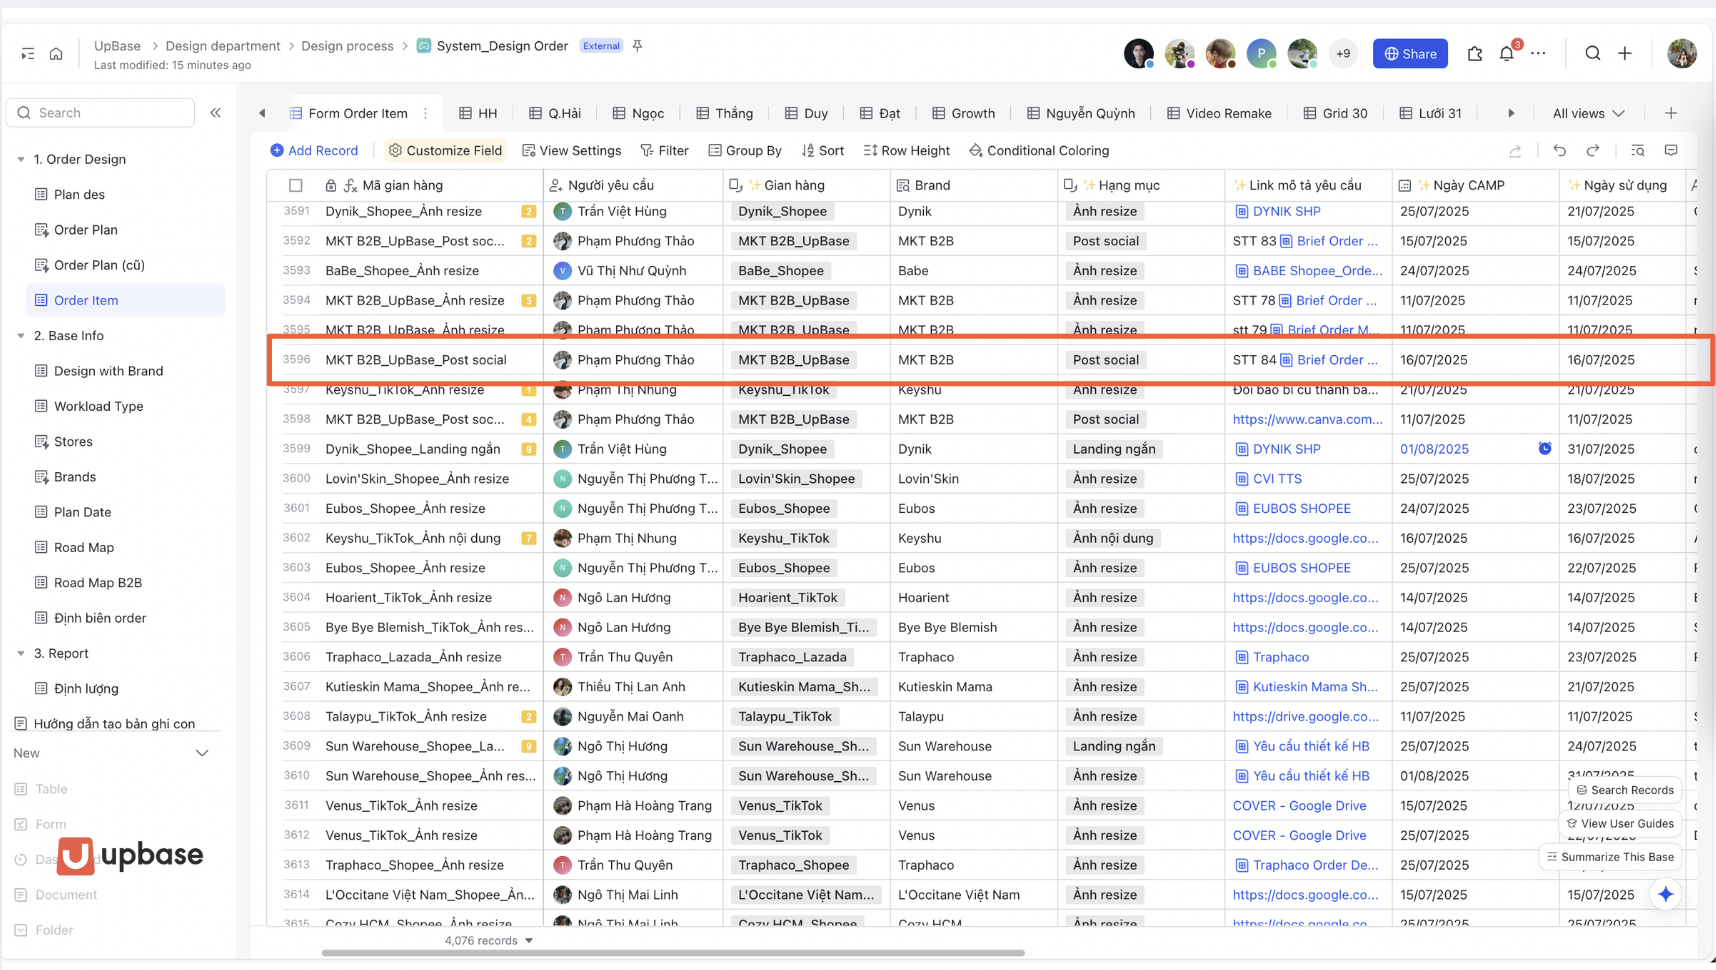The height and width of the screenshot is (970, 1716).
Task: Open the Nguyễn Quỳnh view tab
Action: [x=1080, y=113]
